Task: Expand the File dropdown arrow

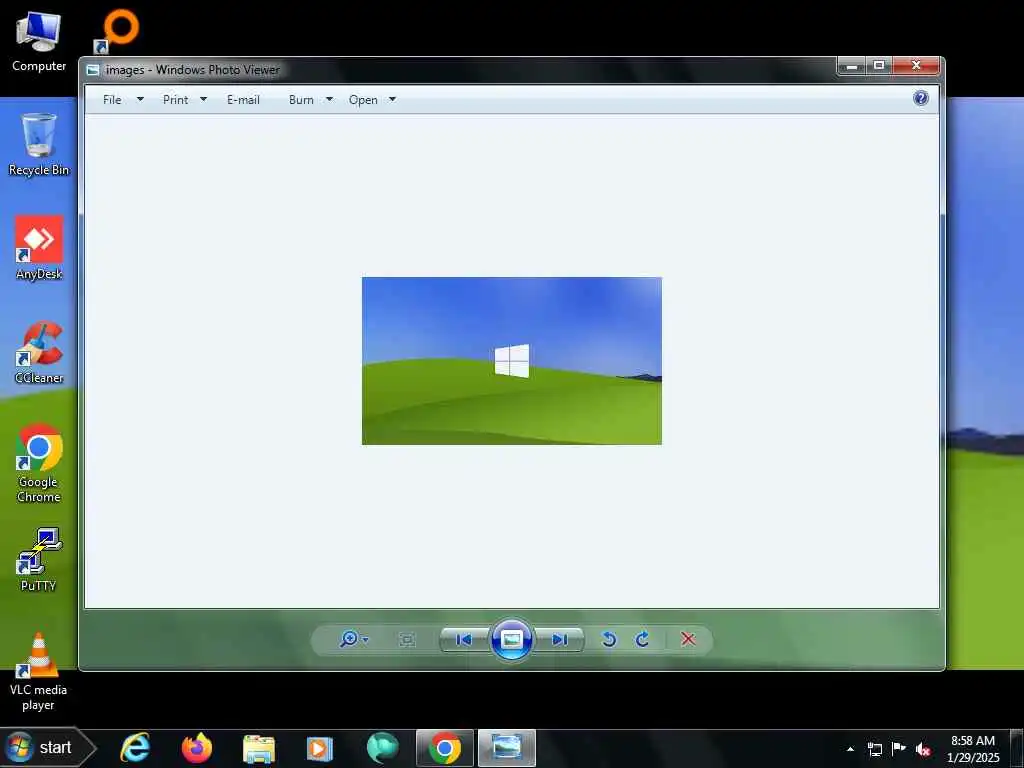Action: coord(140,99)
